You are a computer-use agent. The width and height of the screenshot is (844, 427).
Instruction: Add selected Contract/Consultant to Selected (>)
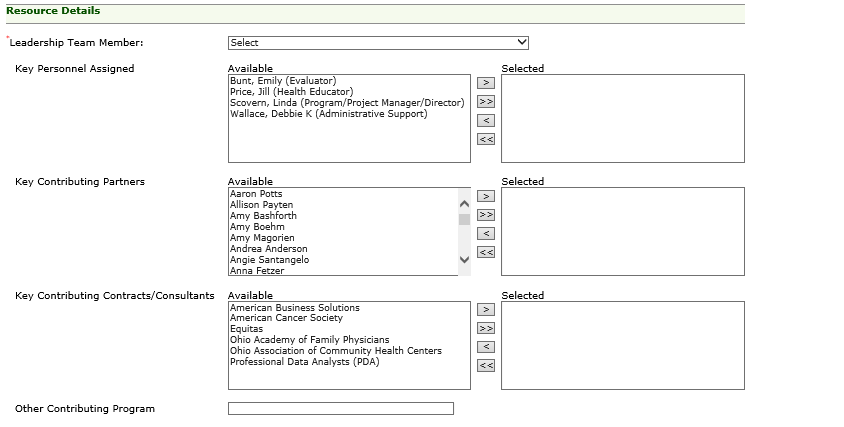point(486,309)
